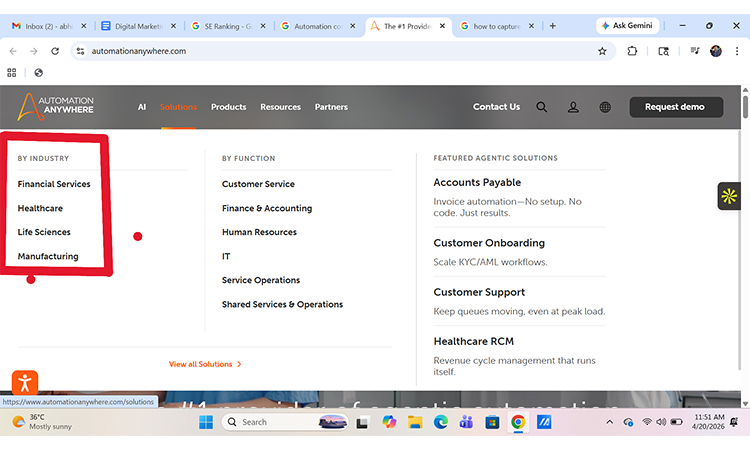750x450 pixels.
Task: Open the orange accessibility widget
Action: 25,383
